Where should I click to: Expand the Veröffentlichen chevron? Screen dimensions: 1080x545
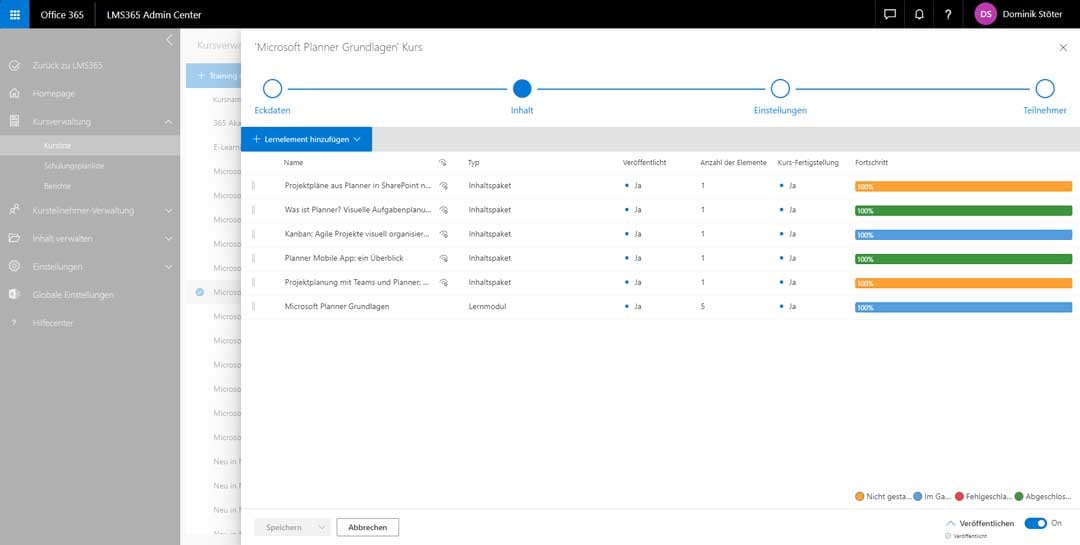click(x=951, y=524)
